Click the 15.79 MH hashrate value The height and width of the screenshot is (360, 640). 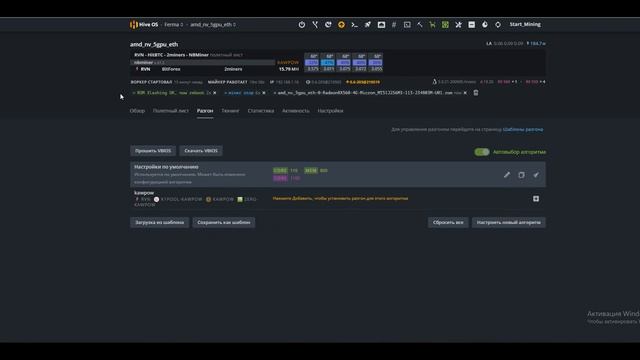(289, 69)
